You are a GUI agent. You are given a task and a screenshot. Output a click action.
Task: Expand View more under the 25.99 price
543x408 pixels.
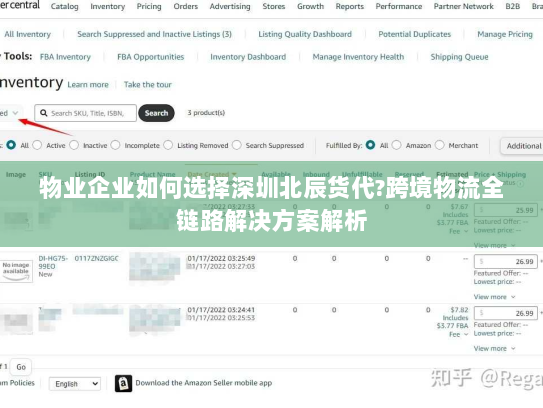494,245
